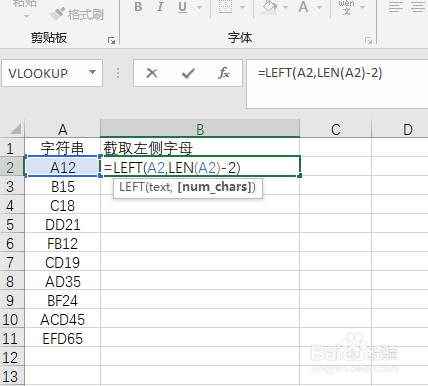Click text argument in formula tooltip
The image size is (428, 386).
pos(159,187)
